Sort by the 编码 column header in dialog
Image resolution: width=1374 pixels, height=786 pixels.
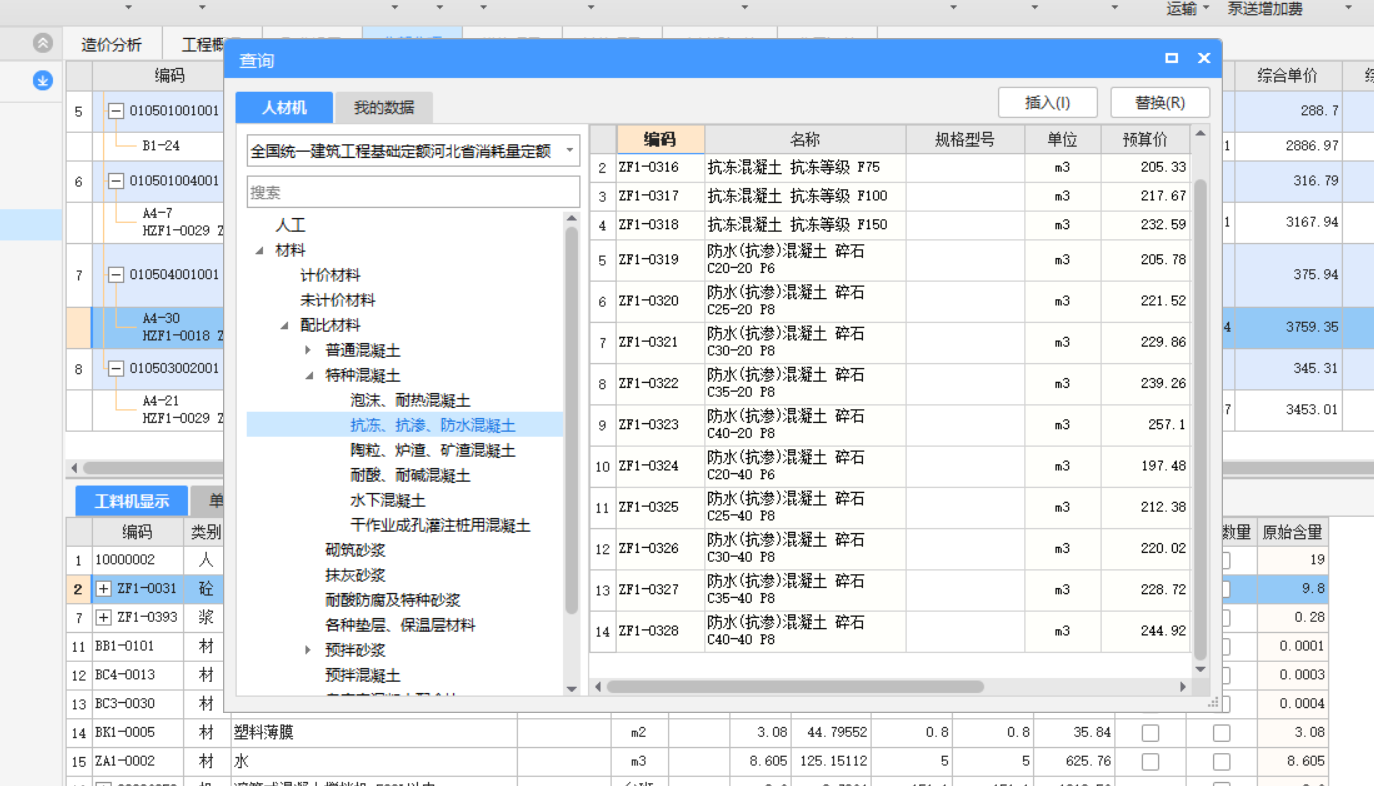click(x=660, y=139)
